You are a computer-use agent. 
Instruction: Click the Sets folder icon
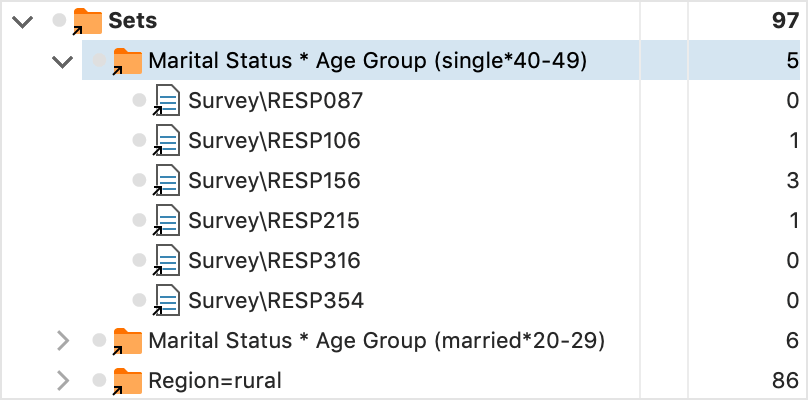(88, 21)
